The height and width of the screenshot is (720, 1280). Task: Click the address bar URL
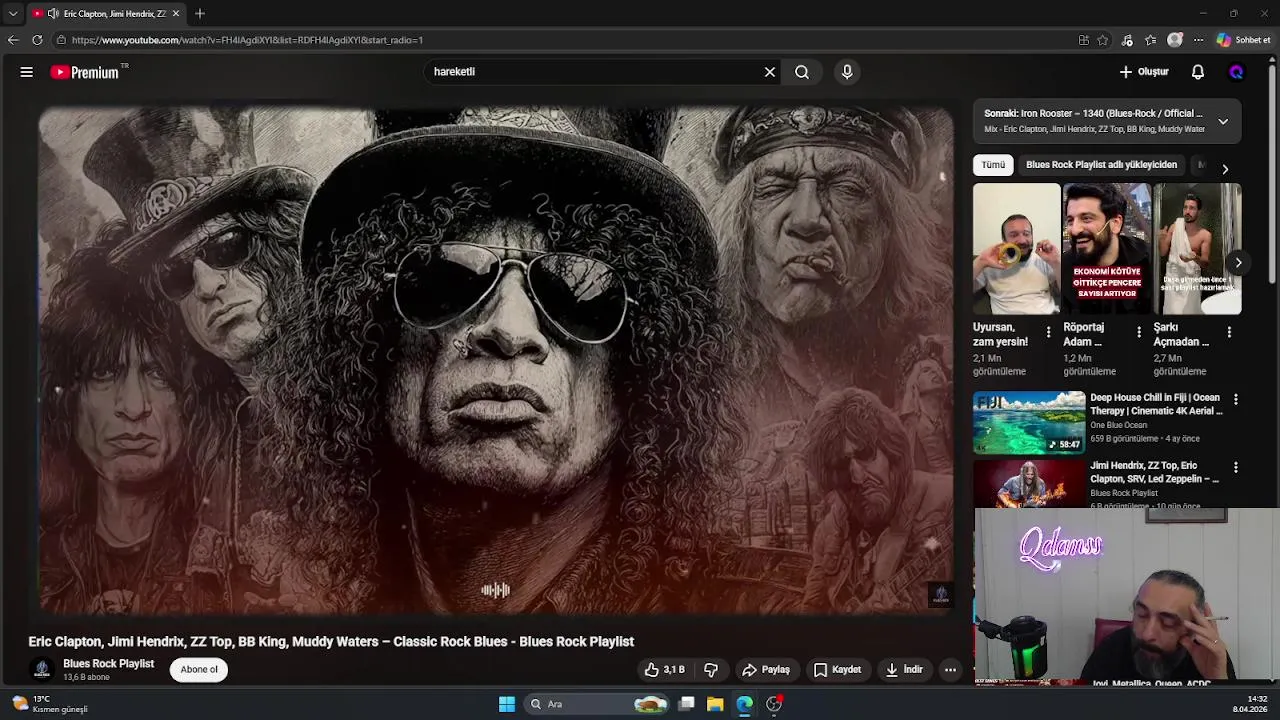pos(247,40)
